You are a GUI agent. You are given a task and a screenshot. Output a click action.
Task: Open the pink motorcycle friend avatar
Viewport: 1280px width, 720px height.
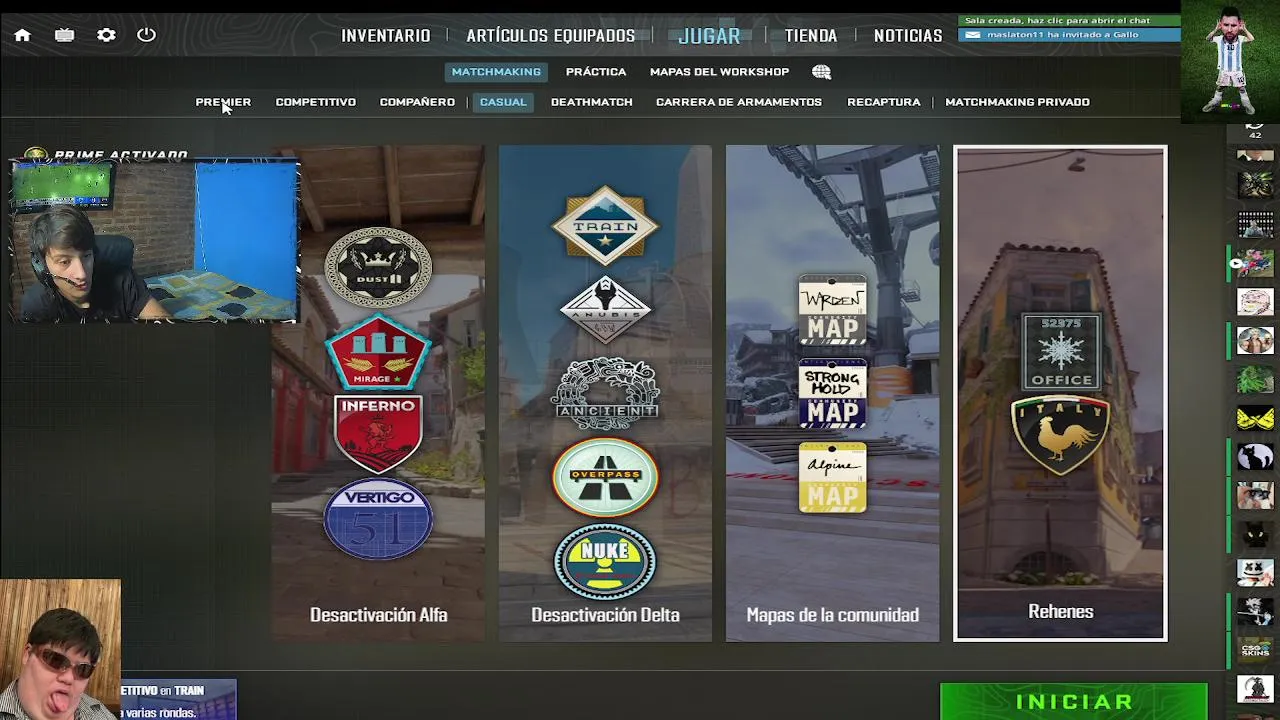(1255, 263)
